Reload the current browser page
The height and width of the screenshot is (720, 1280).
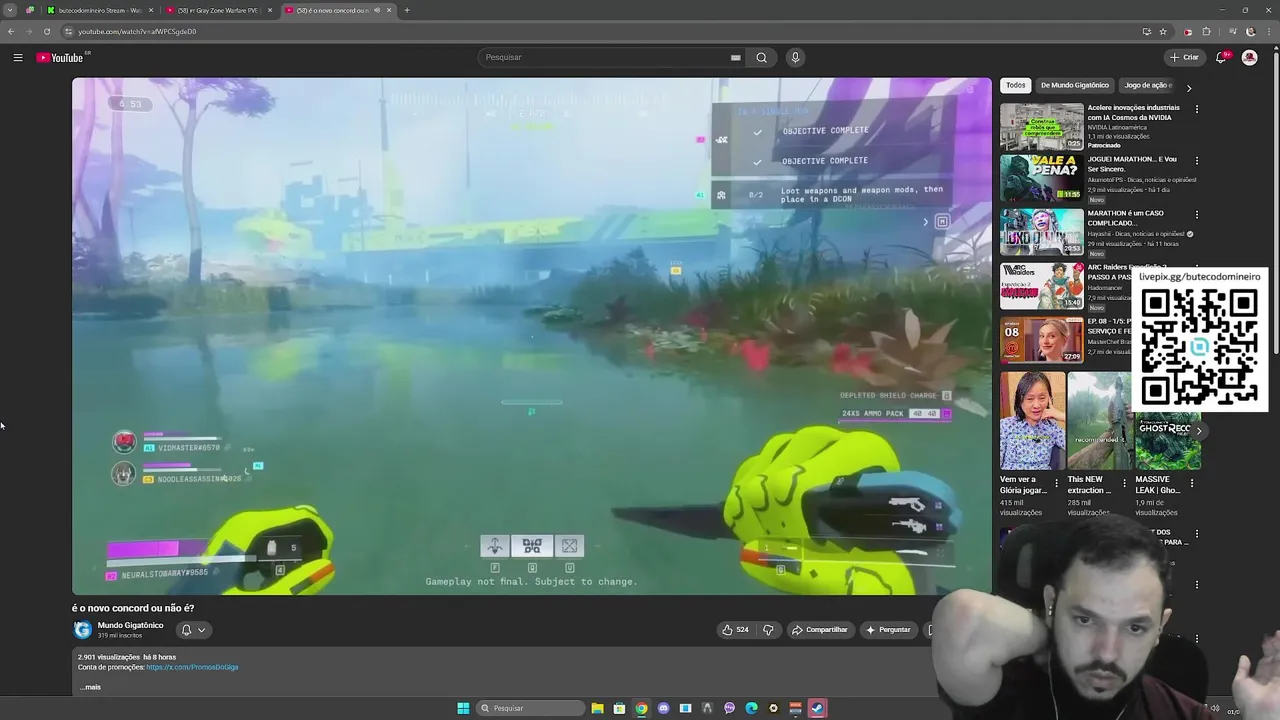tap(46, 31)
